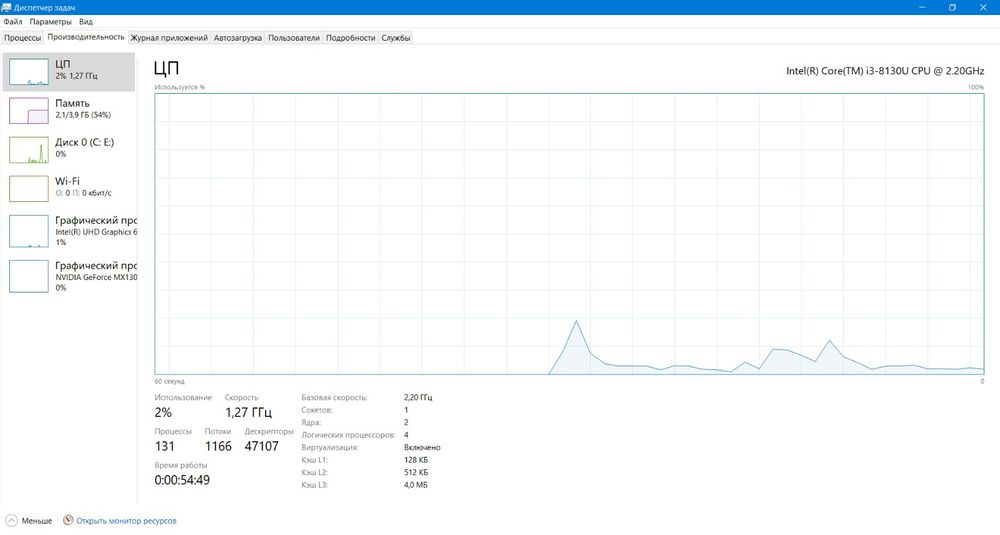Click the Task Manager title bar icon
This screenshot has width=1000, height=535.
7,7
